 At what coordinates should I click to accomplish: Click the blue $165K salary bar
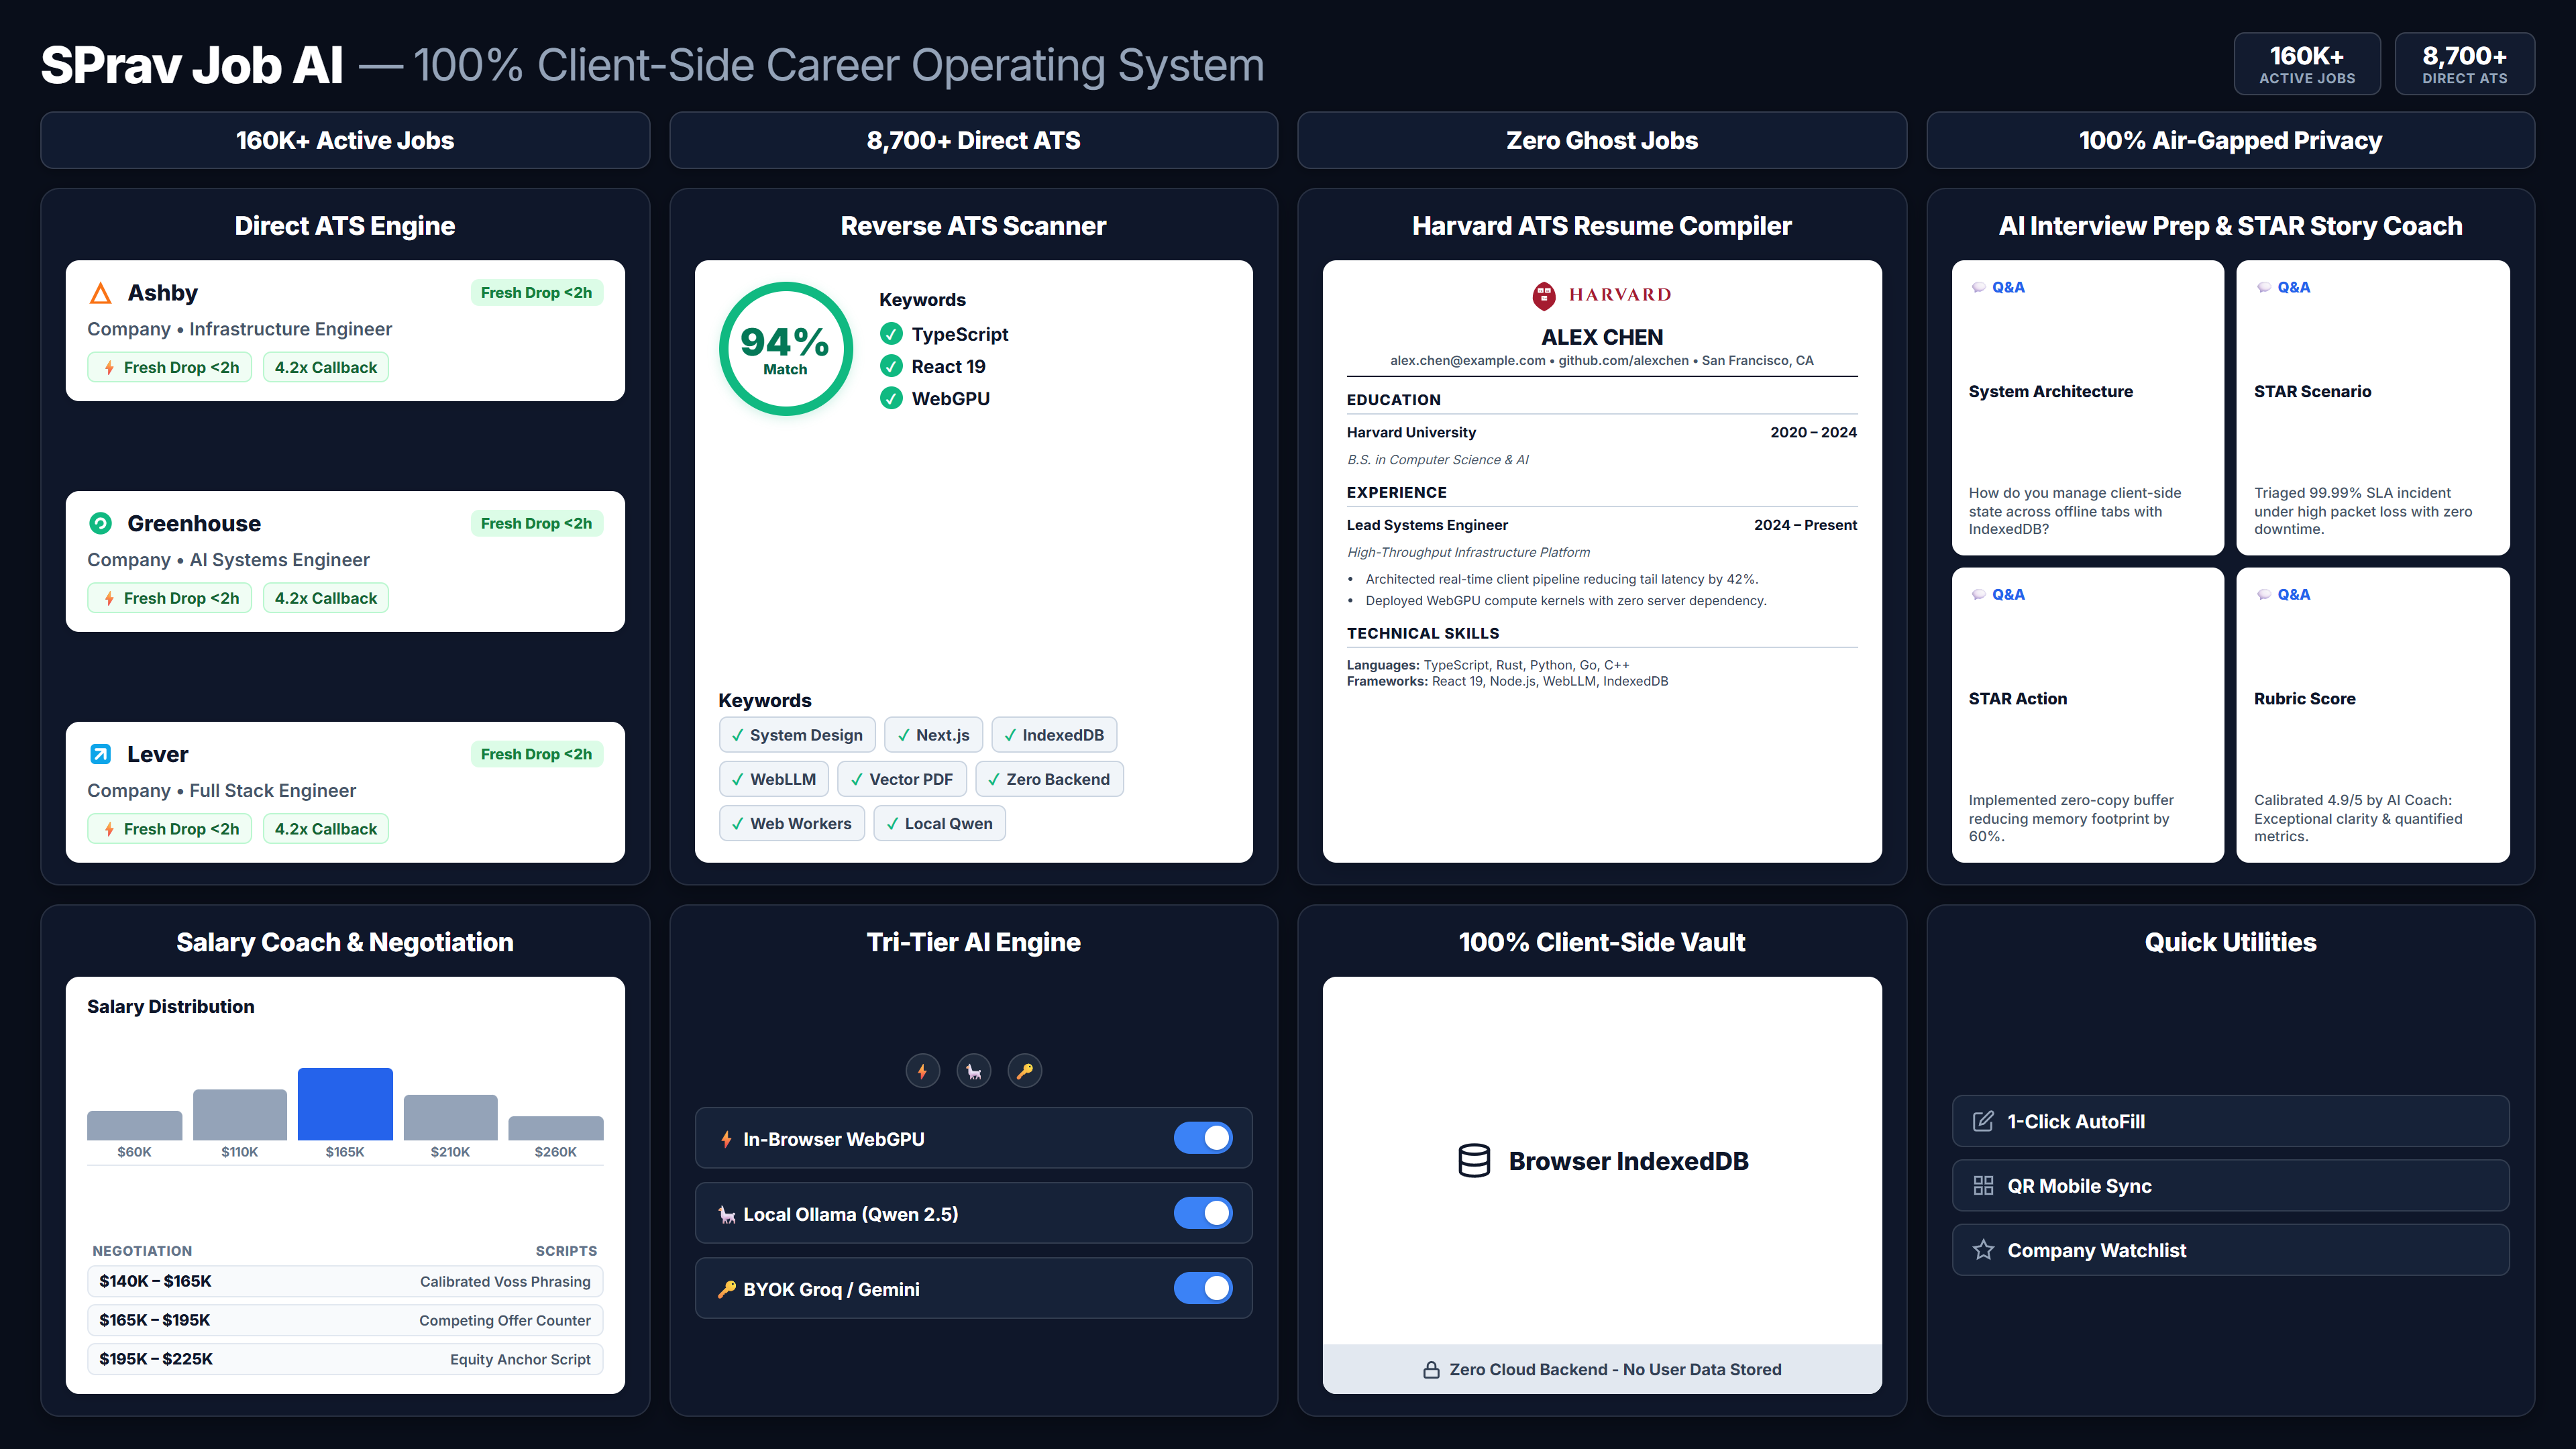[x=345, y=1104]
